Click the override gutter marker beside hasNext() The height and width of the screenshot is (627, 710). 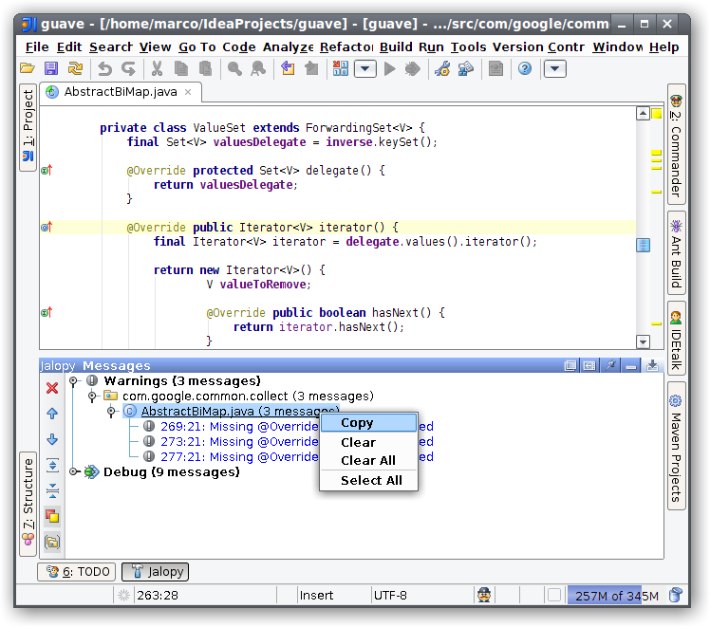click(47, 312)
